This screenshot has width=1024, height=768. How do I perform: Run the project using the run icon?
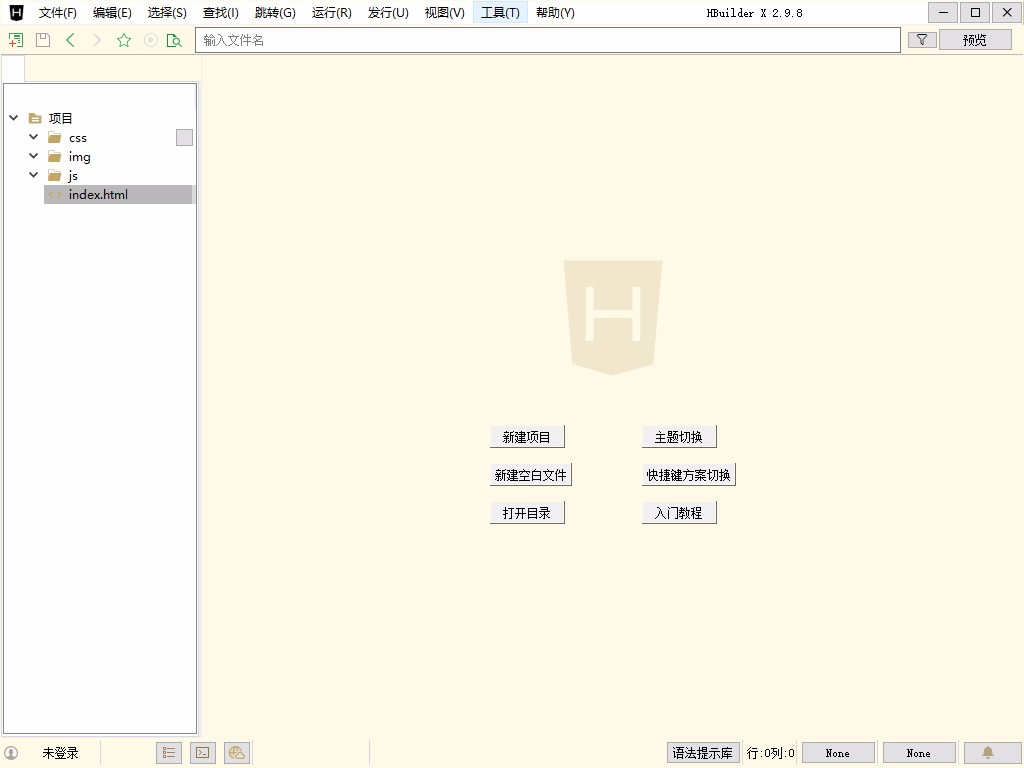tap(150, 39)
